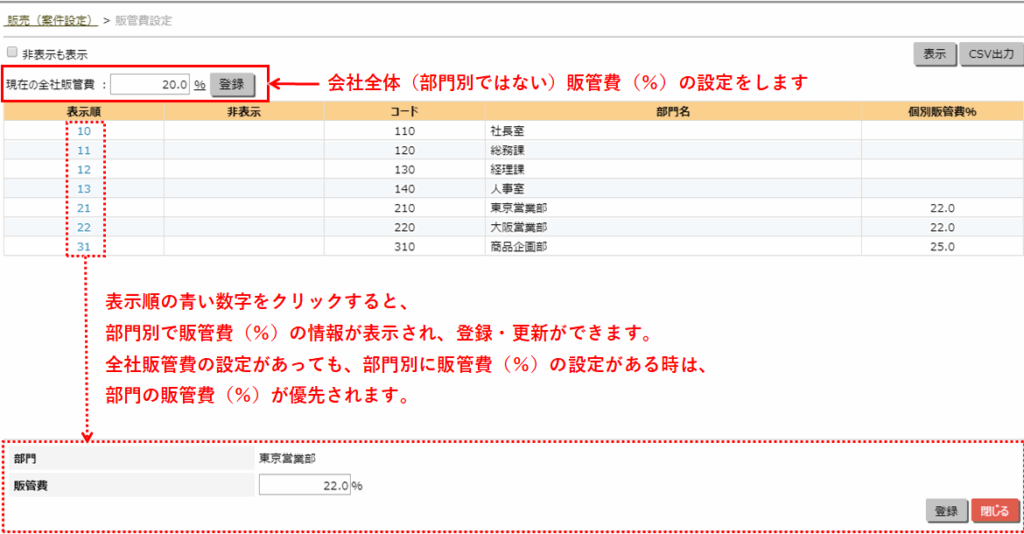Select display order 21 for 東京営業部

coord(84,208)
